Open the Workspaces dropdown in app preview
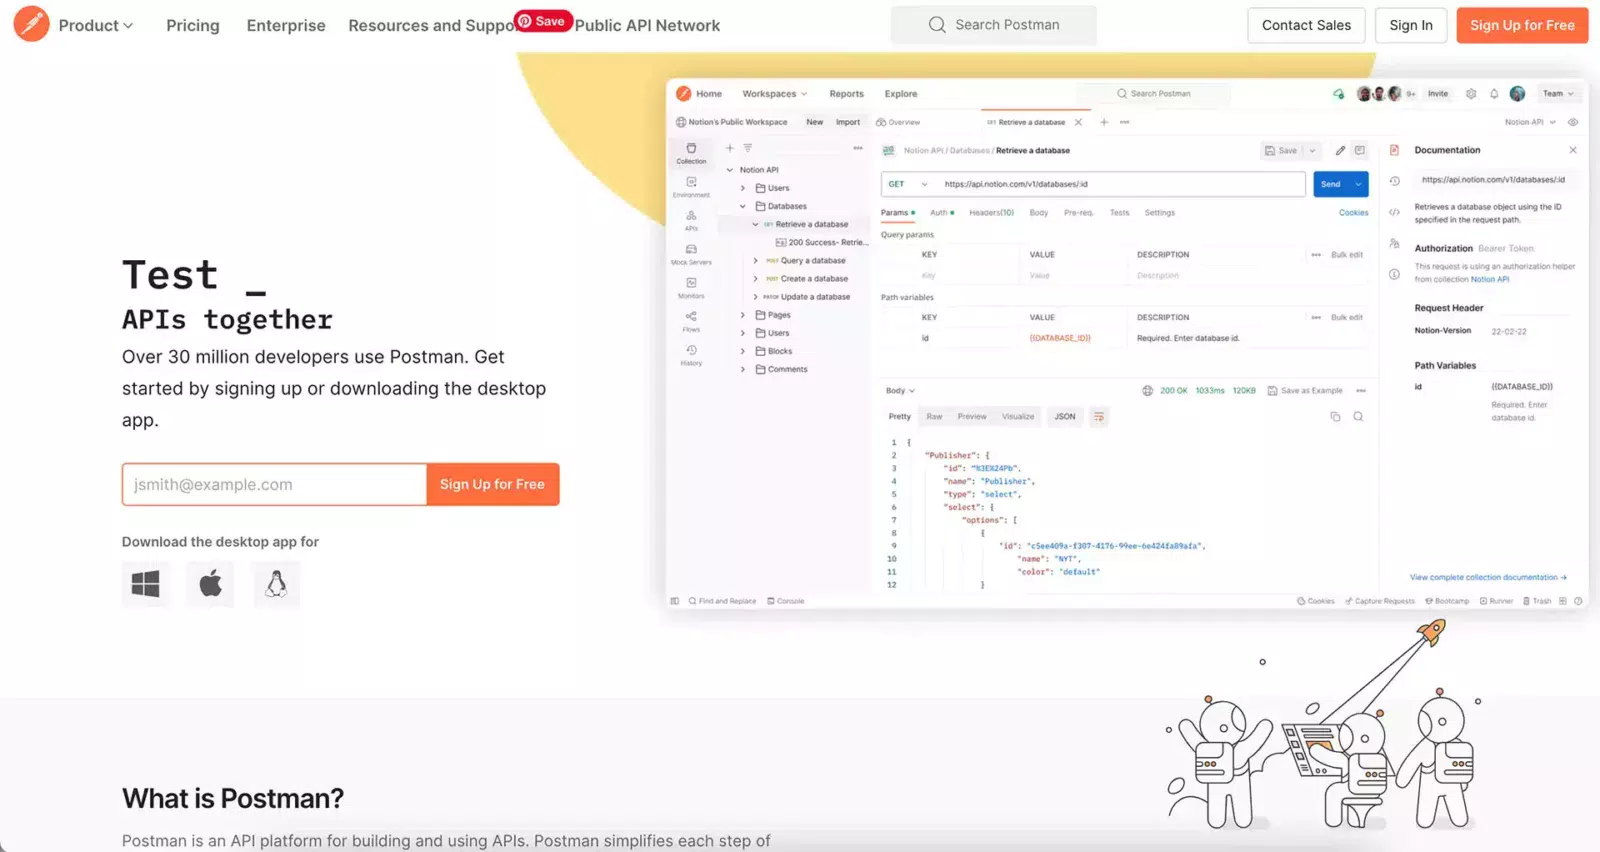The image size is (1600, 852). tap(774, 94)
